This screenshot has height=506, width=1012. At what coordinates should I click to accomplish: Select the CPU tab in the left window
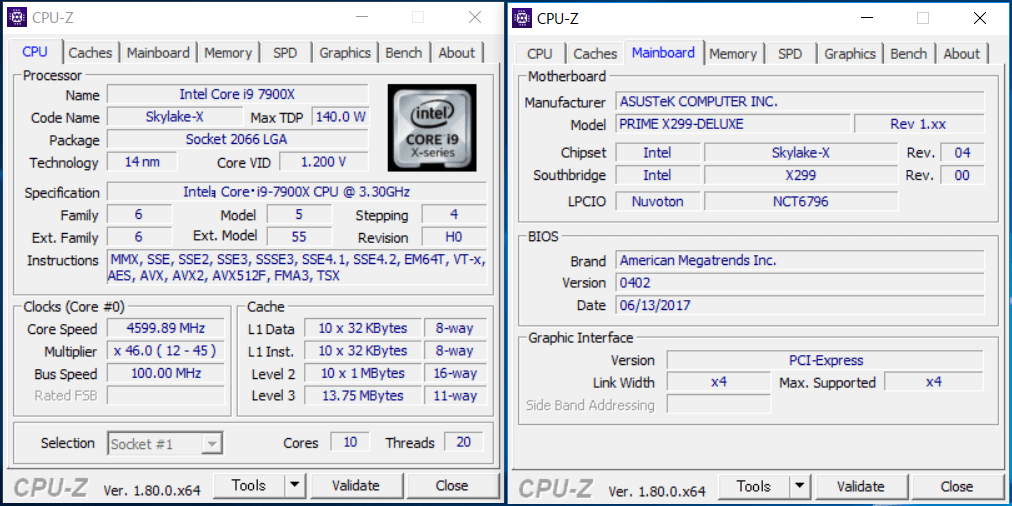(x=35, y=52)
